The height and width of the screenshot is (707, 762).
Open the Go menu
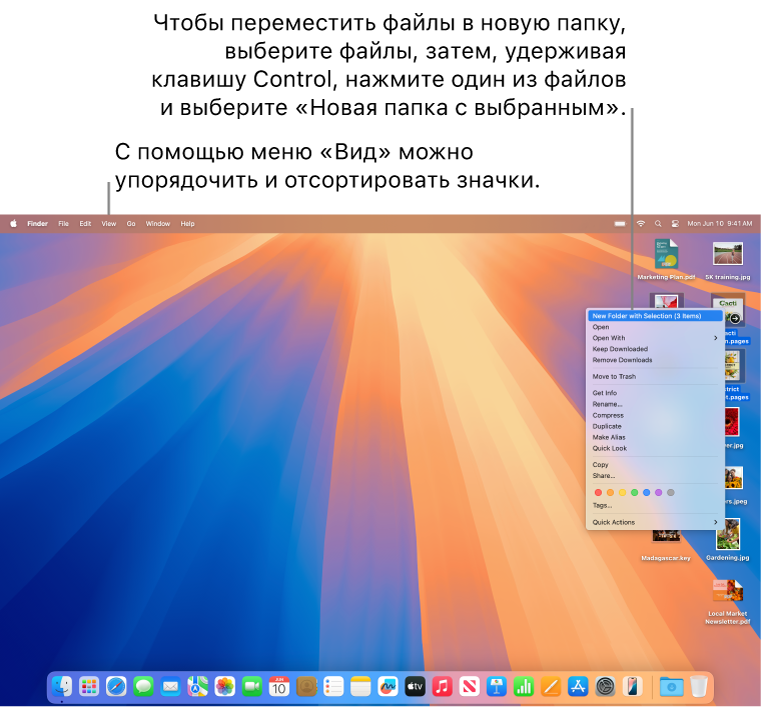(x=131, y=224)
